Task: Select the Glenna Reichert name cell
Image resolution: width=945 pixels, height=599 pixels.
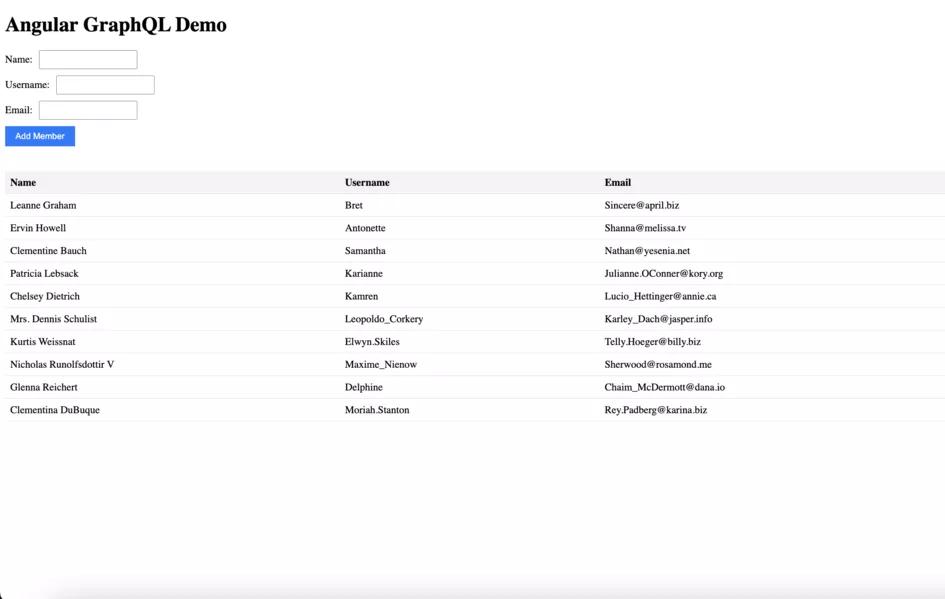Action: pyautogui.click(x=43, y=387)
